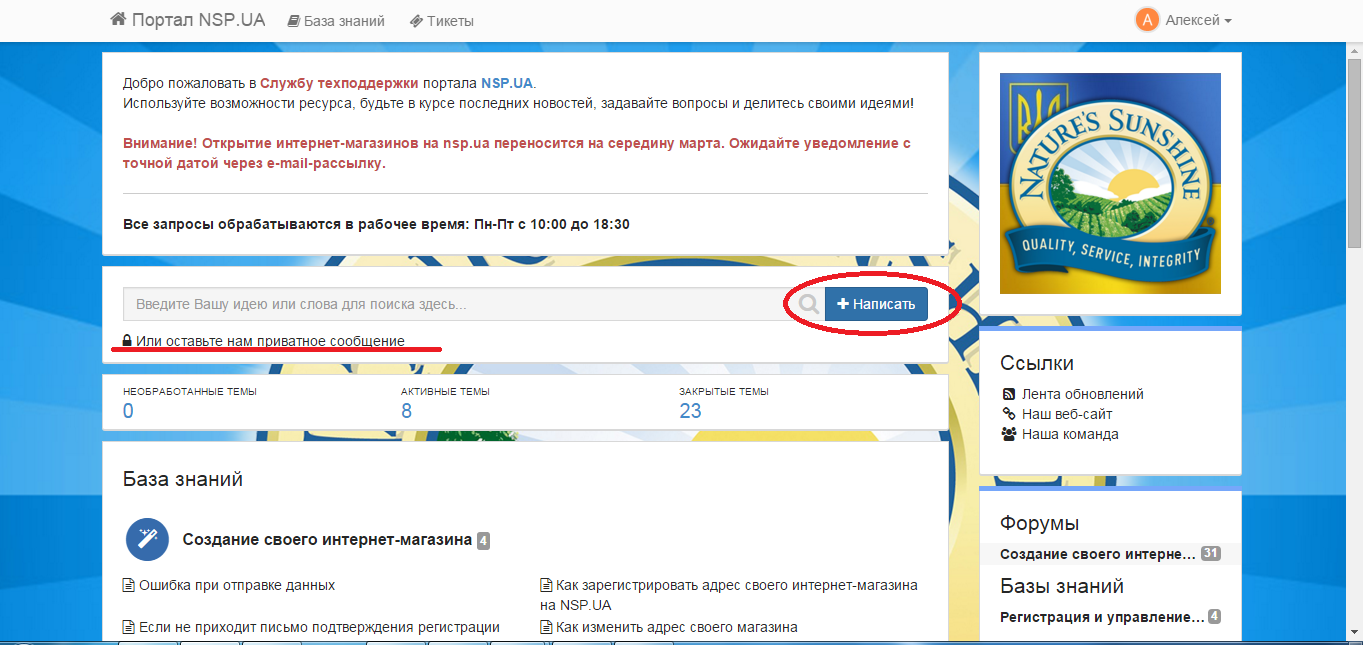Image resolution: width=1363 pixels, height=645 pixels.
Task: Click the magnifier search icon
Action: [x=809, y=304]
